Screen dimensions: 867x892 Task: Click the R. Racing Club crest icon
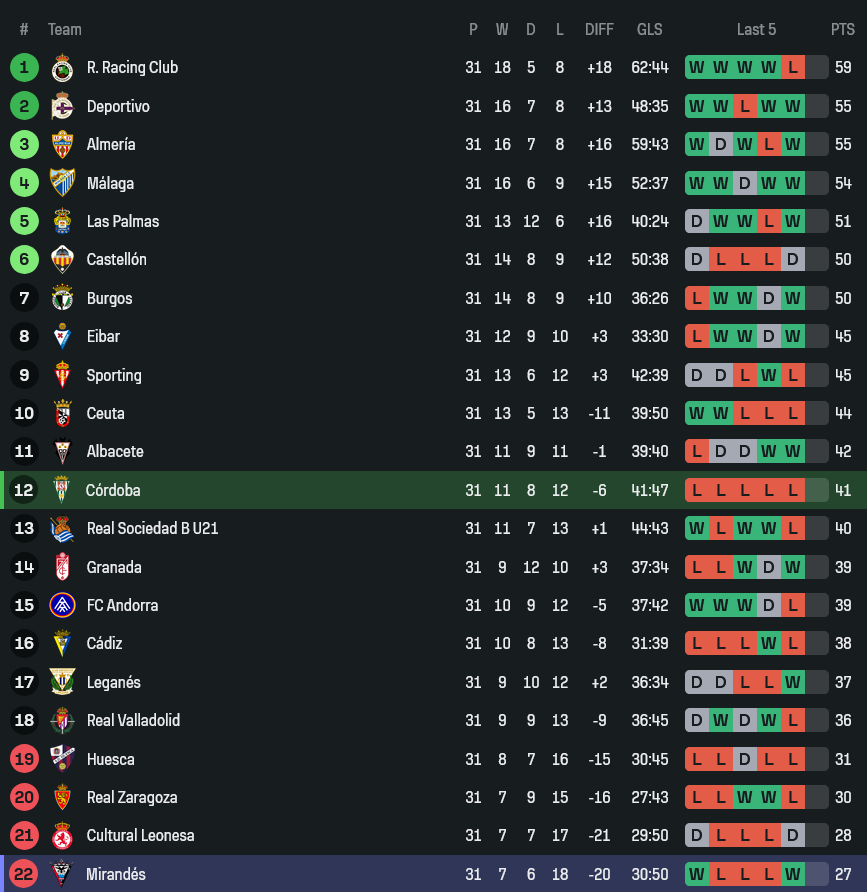[62, 68]
